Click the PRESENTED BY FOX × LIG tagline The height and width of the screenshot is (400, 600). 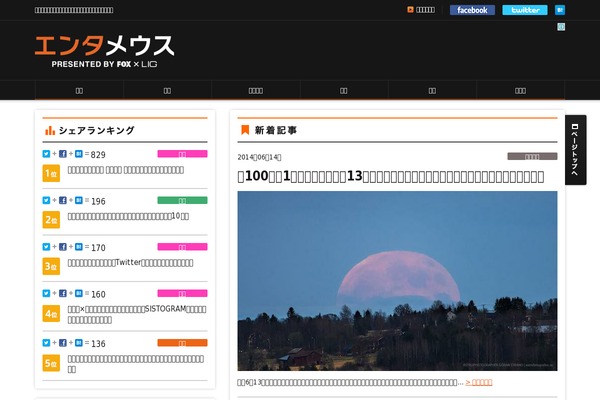(104, 64)
